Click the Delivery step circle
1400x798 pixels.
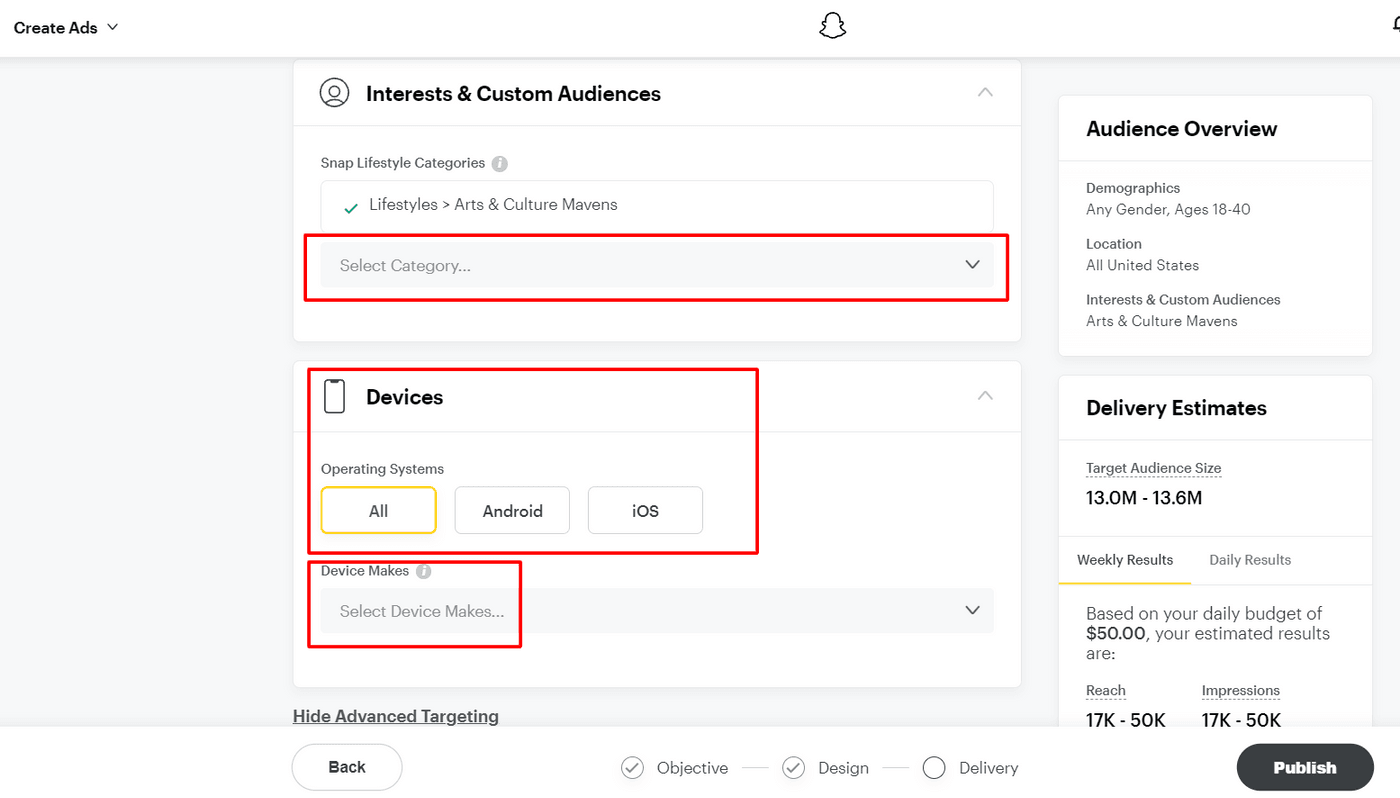click(934, 767)
